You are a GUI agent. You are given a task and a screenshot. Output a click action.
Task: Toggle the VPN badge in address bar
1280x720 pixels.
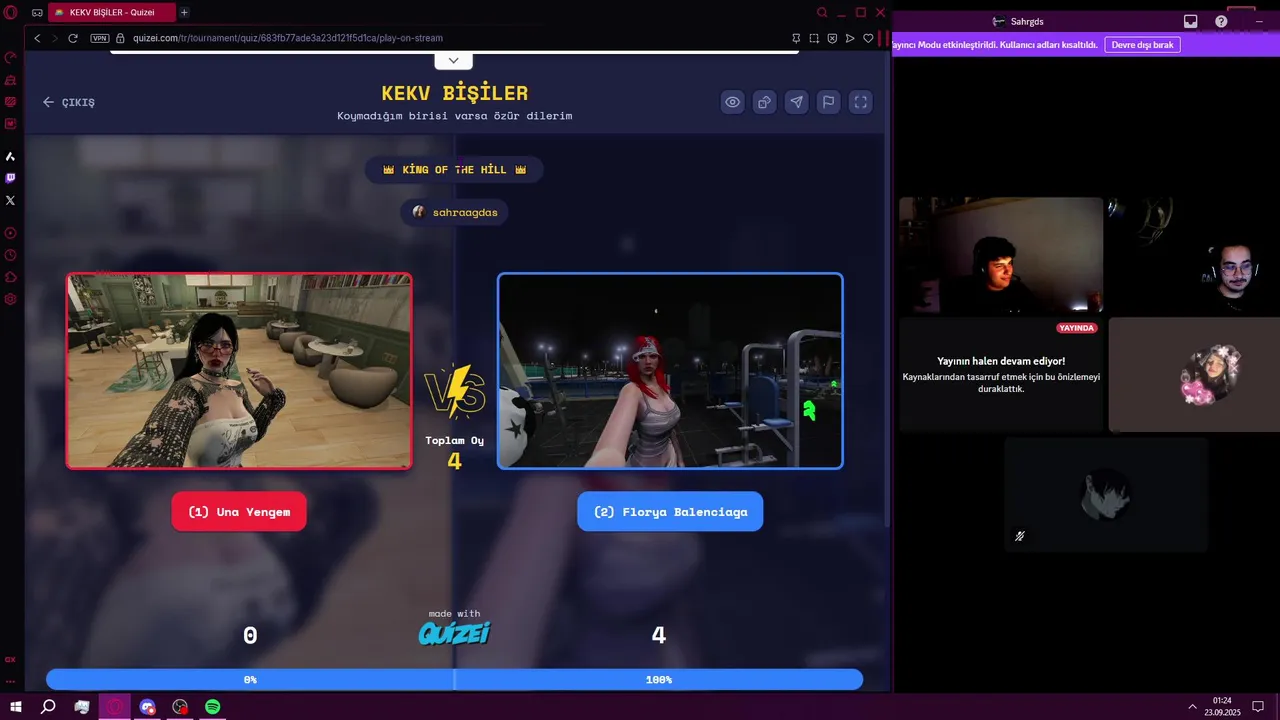point(99,38)
